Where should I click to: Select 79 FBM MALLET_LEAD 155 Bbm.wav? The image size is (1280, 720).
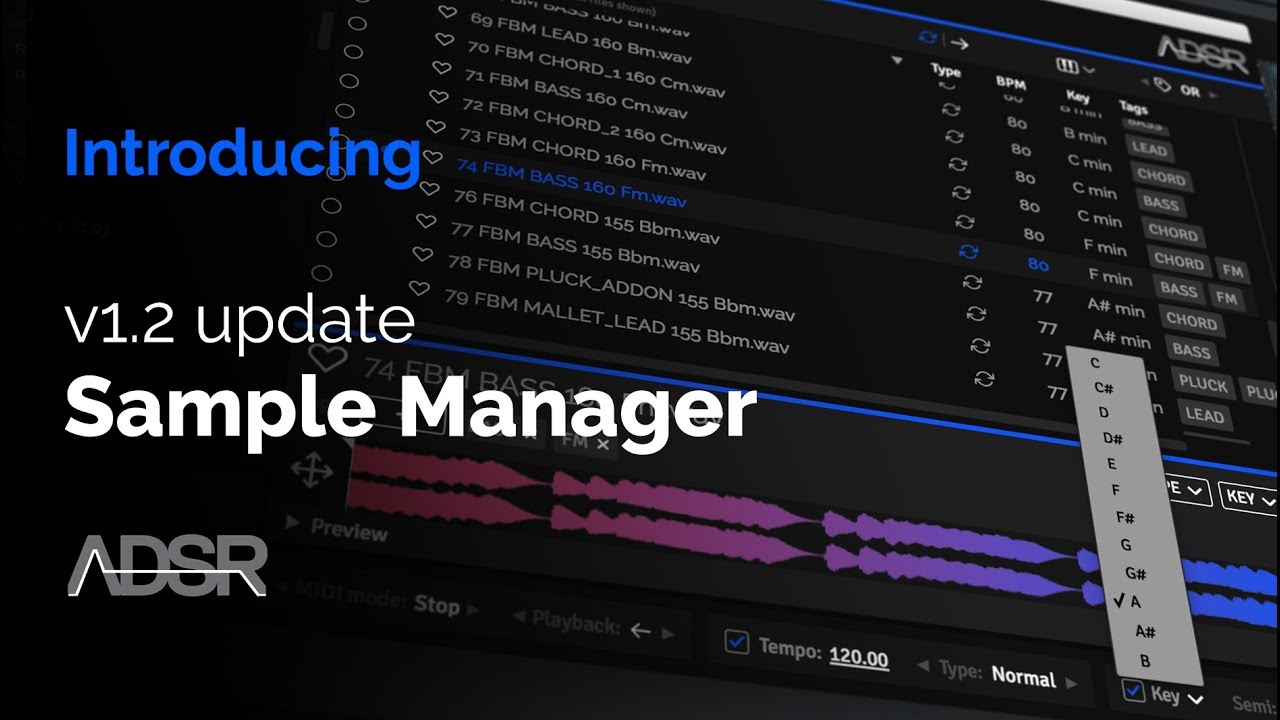(617, 319)
